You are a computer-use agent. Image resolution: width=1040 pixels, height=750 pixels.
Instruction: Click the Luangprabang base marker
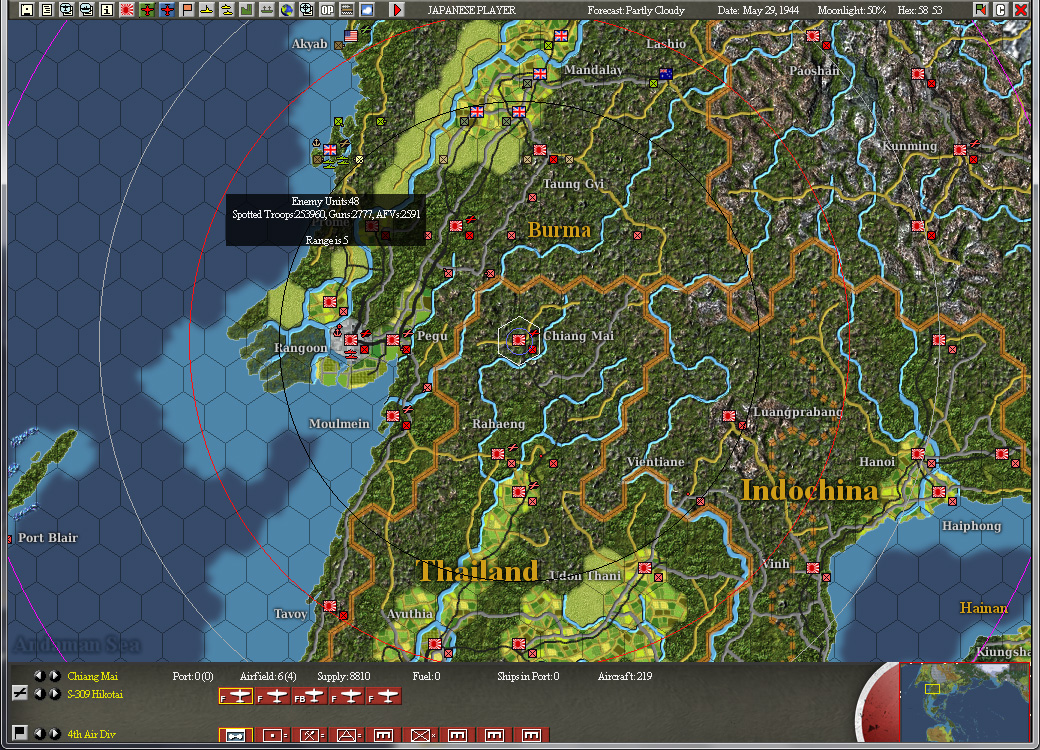pyautogui.click(x=729, y=416)
